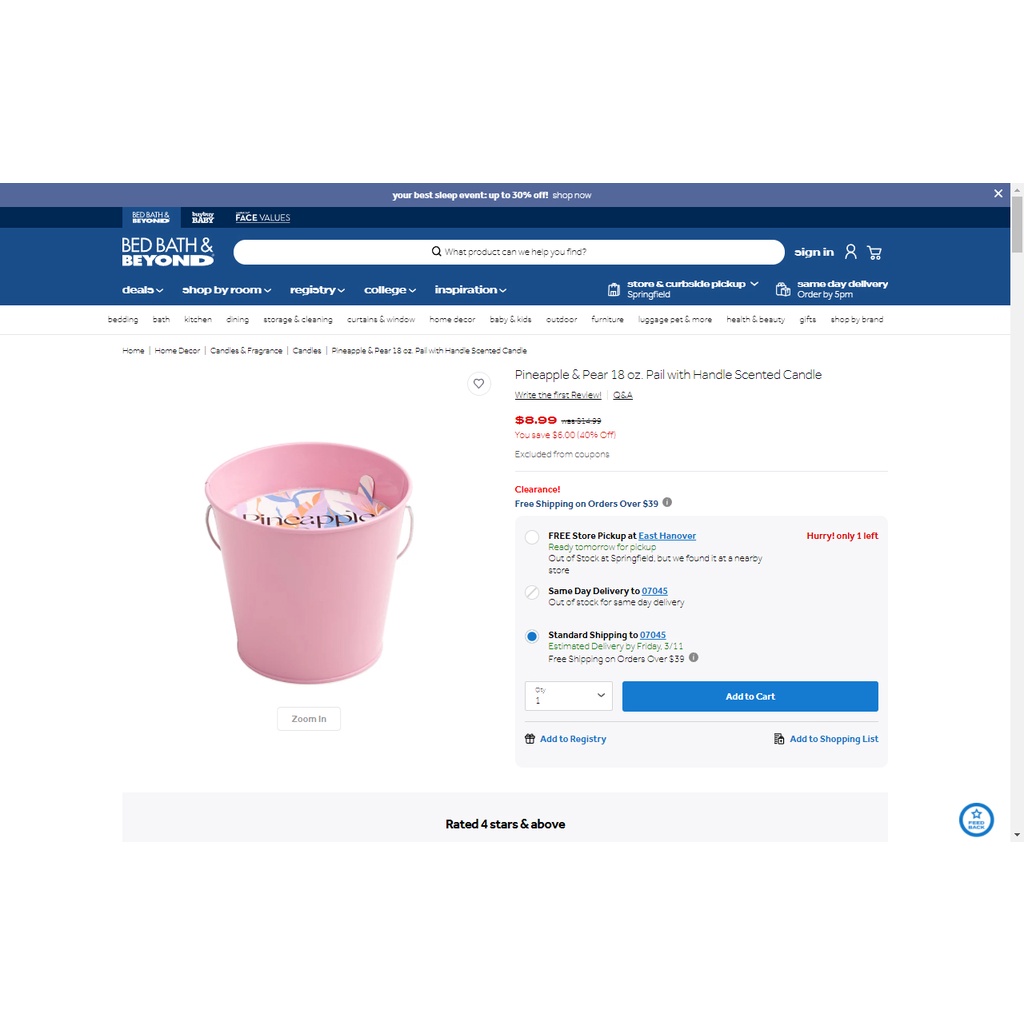Viewport: 1024px width, 1024px height.
Task: Select the Standard Shipping radio button
Action: coord(532,636)
